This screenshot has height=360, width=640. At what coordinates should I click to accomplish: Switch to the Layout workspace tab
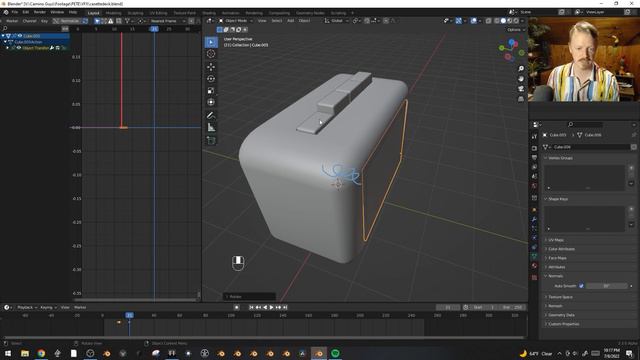tap(93, 13)
